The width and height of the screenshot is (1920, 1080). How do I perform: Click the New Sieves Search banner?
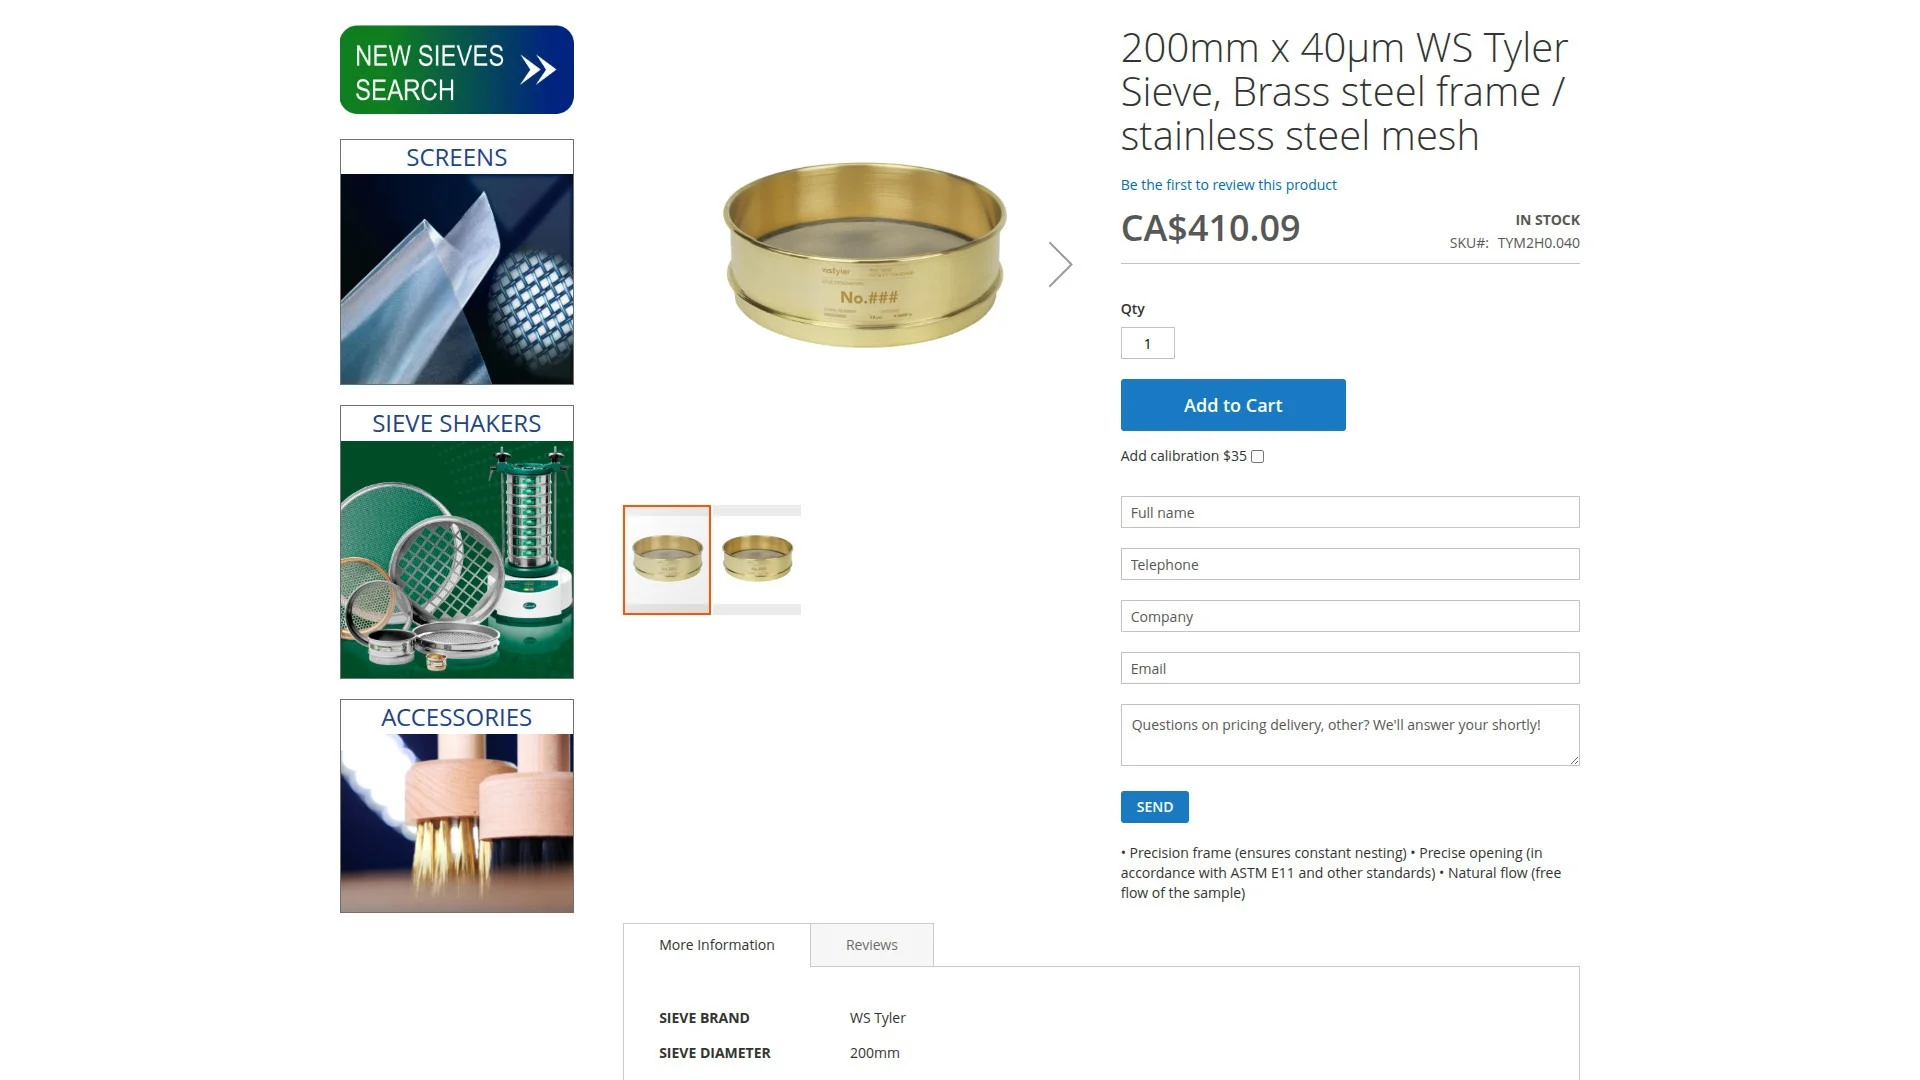click(457, 70)
